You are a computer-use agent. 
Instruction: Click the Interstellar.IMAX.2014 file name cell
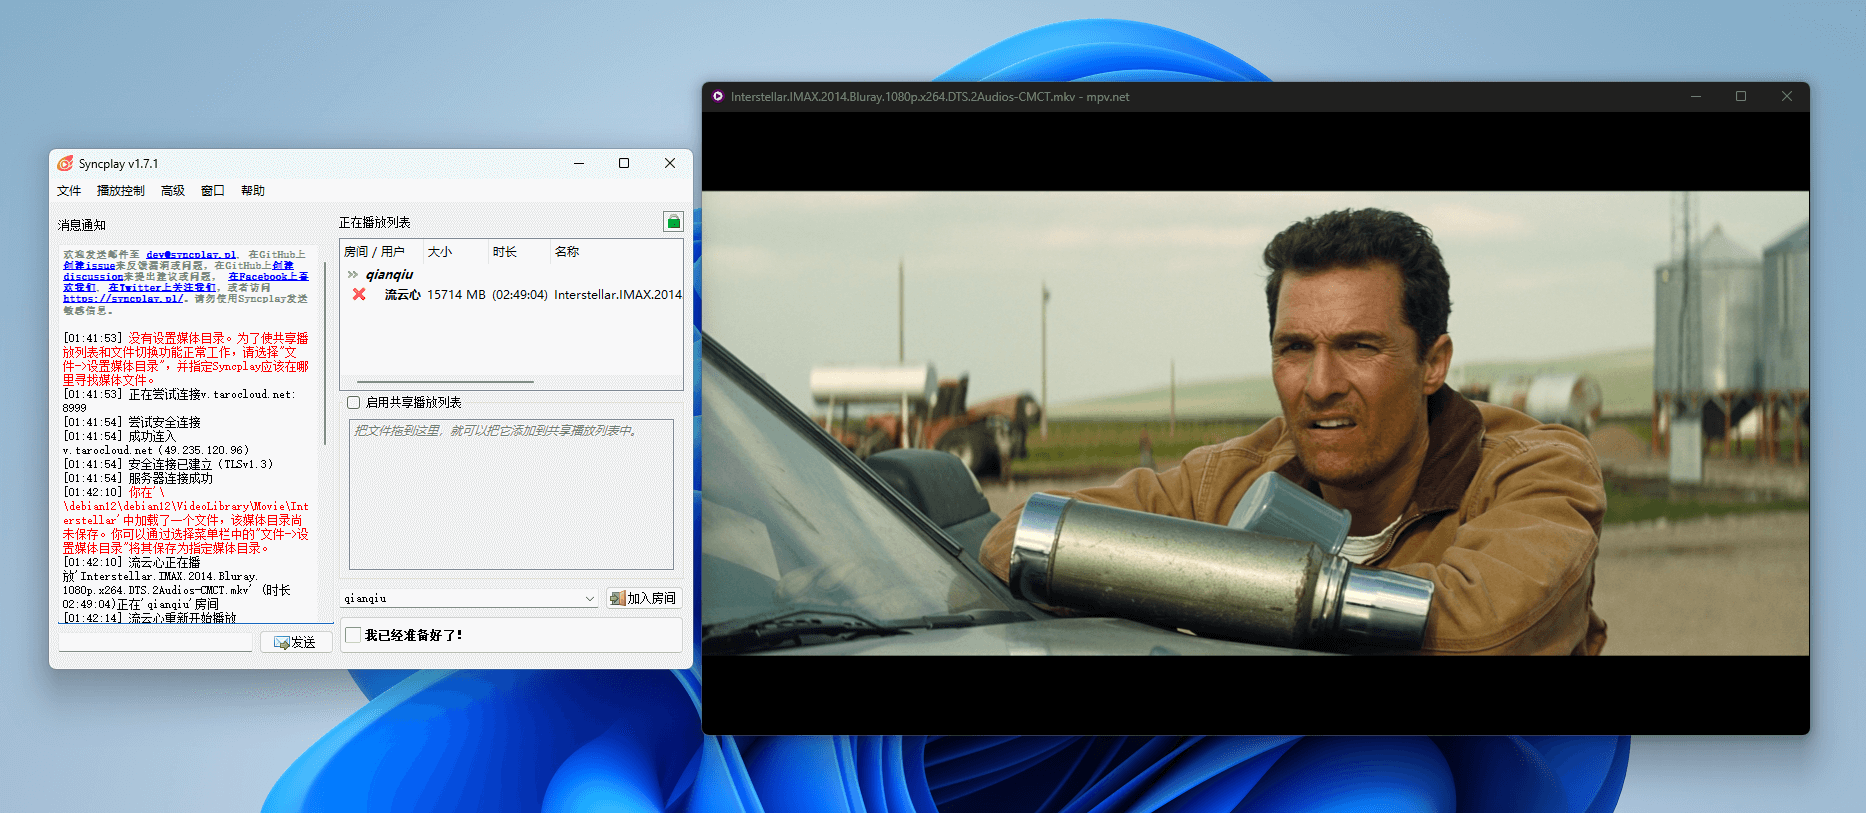click(618, 295)
